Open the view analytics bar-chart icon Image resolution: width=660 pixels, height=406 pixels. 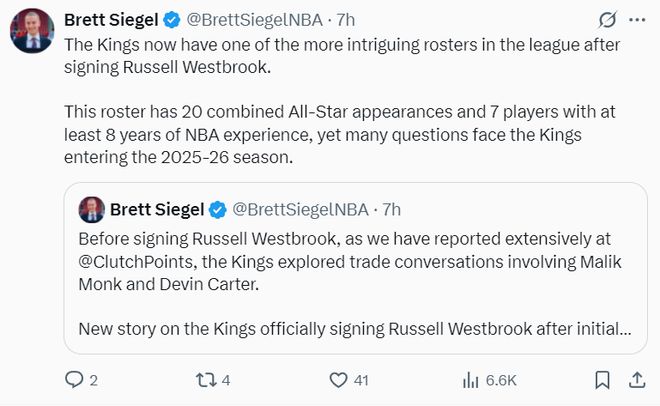(x=471, y=380)
